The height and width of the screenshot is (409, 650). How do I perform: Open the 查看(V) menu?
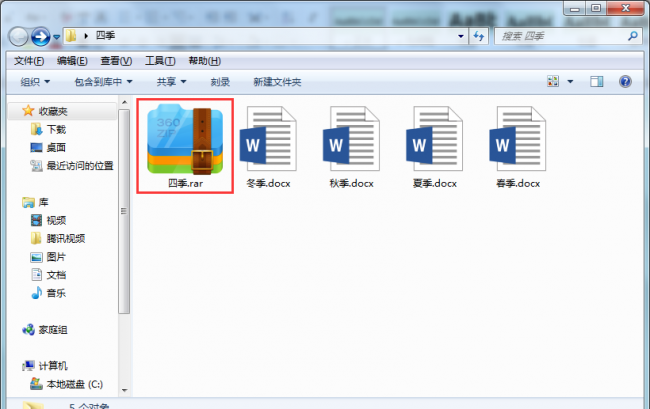point(116,61)
